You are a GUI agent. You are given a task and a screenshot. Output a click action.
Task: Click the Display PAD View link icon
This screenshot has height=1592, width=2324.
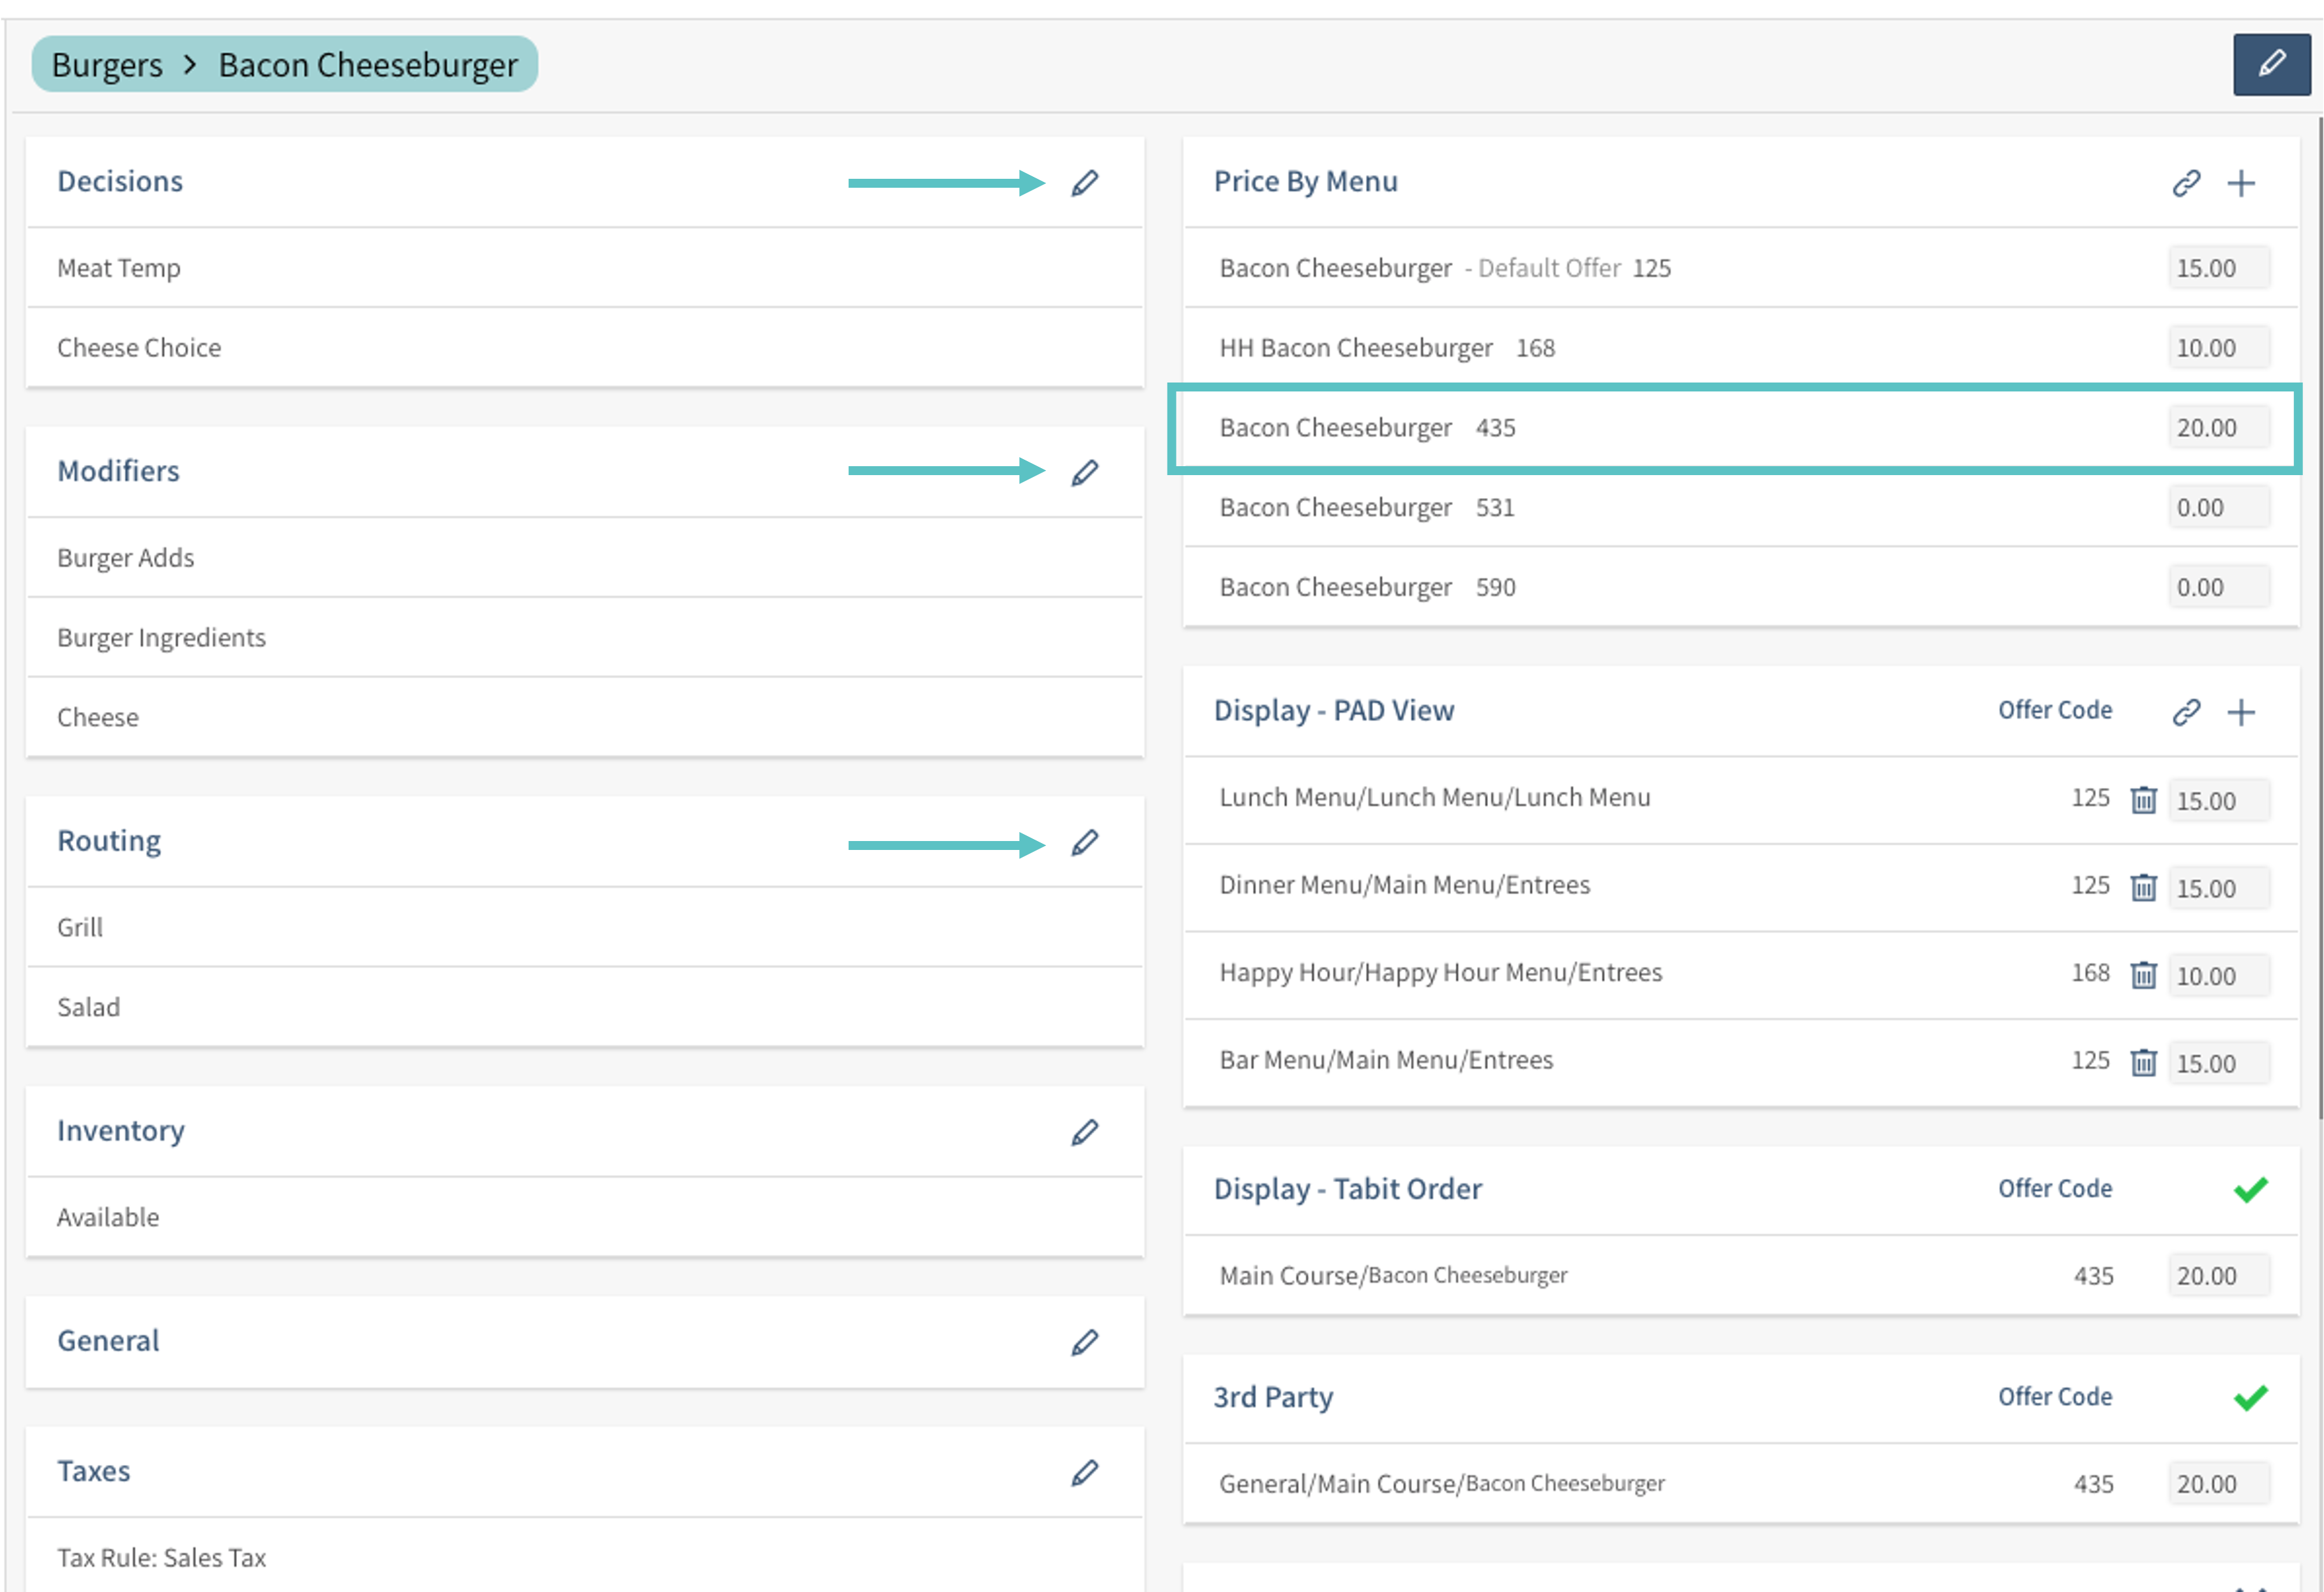coord(2186,712)
